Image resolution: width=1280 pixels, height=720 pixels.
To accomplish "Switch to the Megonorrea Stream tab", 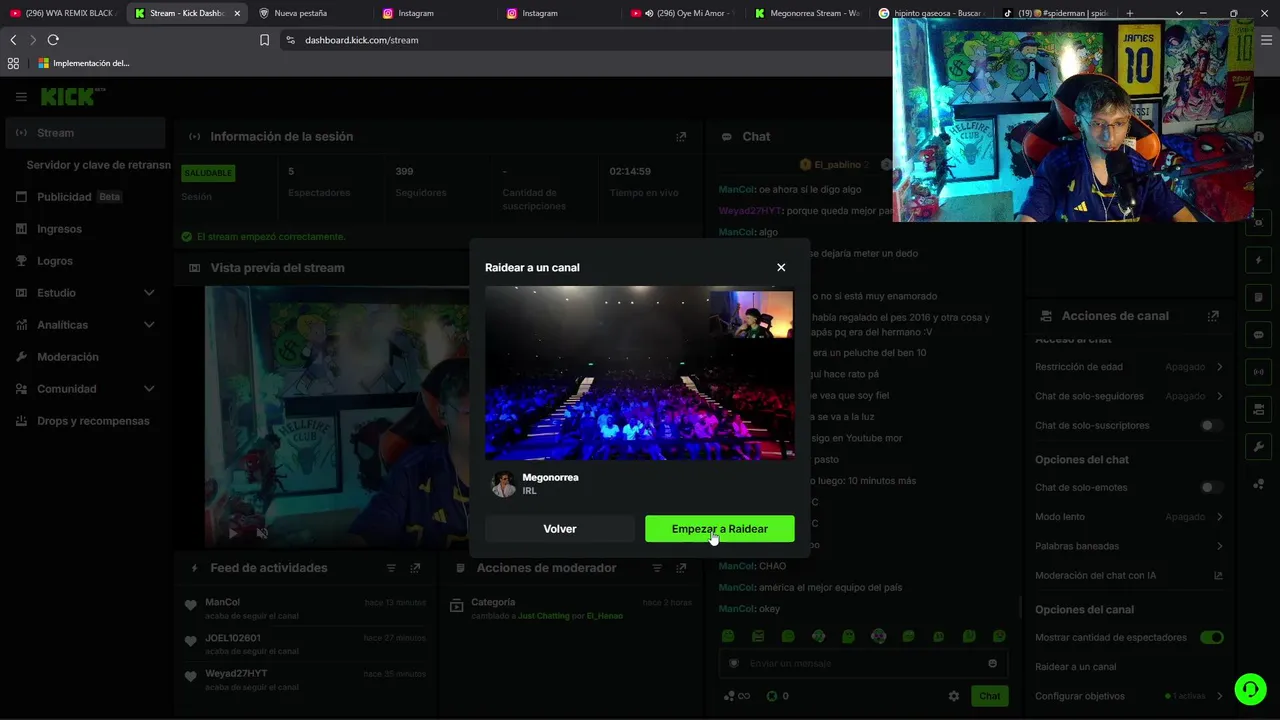I will [808, 13].
